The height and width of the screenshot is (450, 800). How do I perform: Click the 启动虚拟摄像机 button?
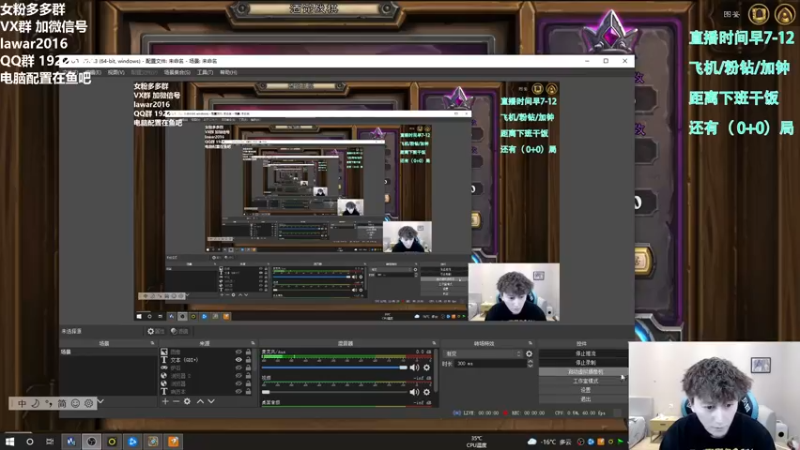click(584, 371)
